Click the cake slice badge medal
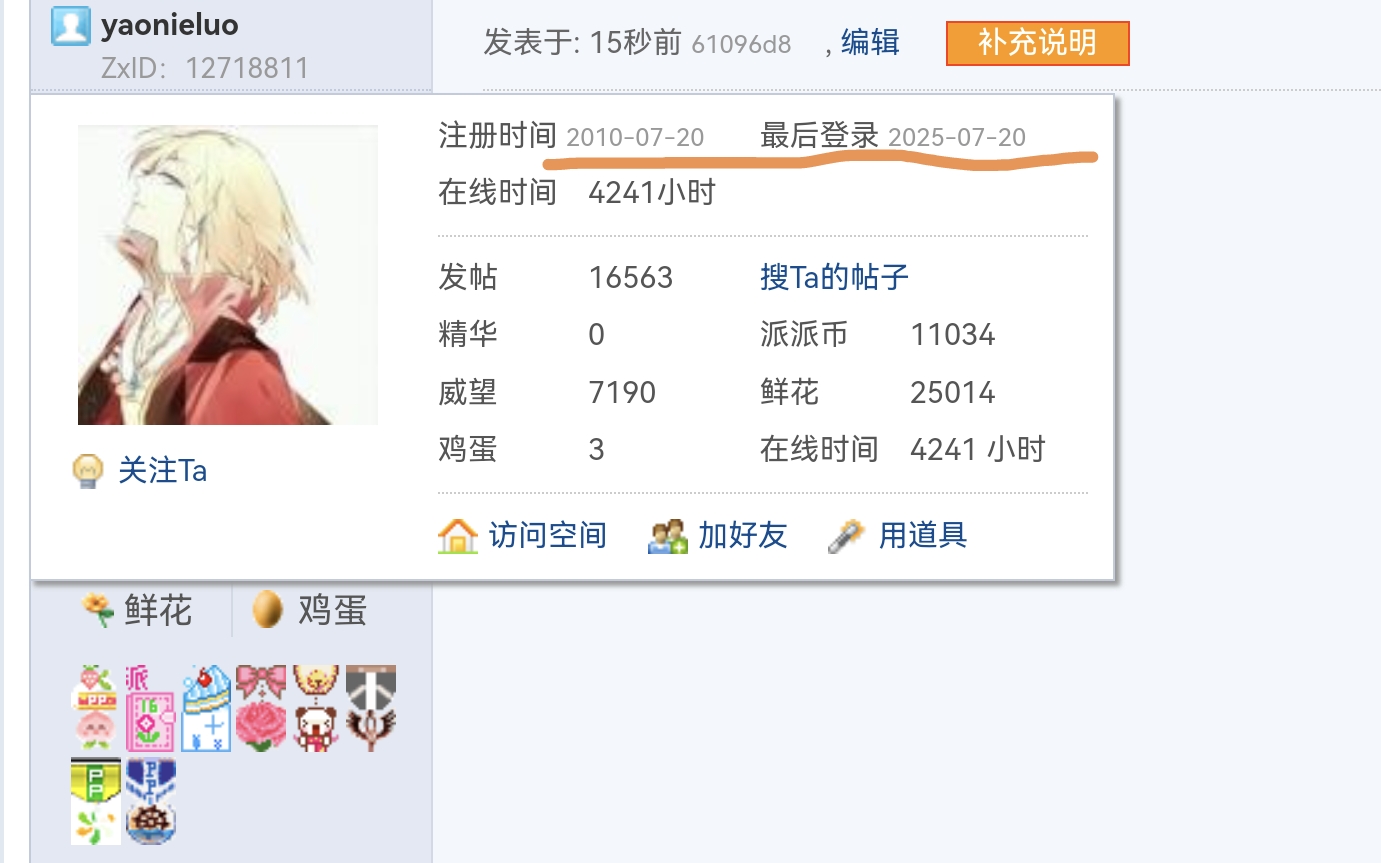 (x=207, y=709)
